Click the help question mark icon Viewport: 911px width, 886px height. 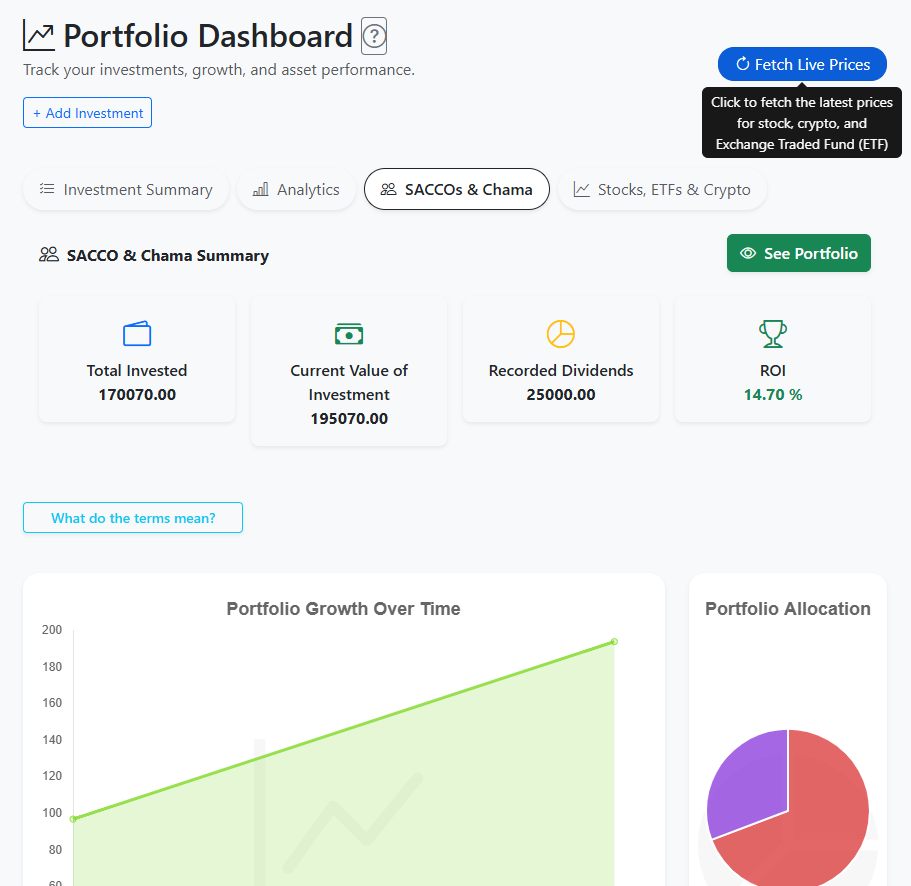374,37
